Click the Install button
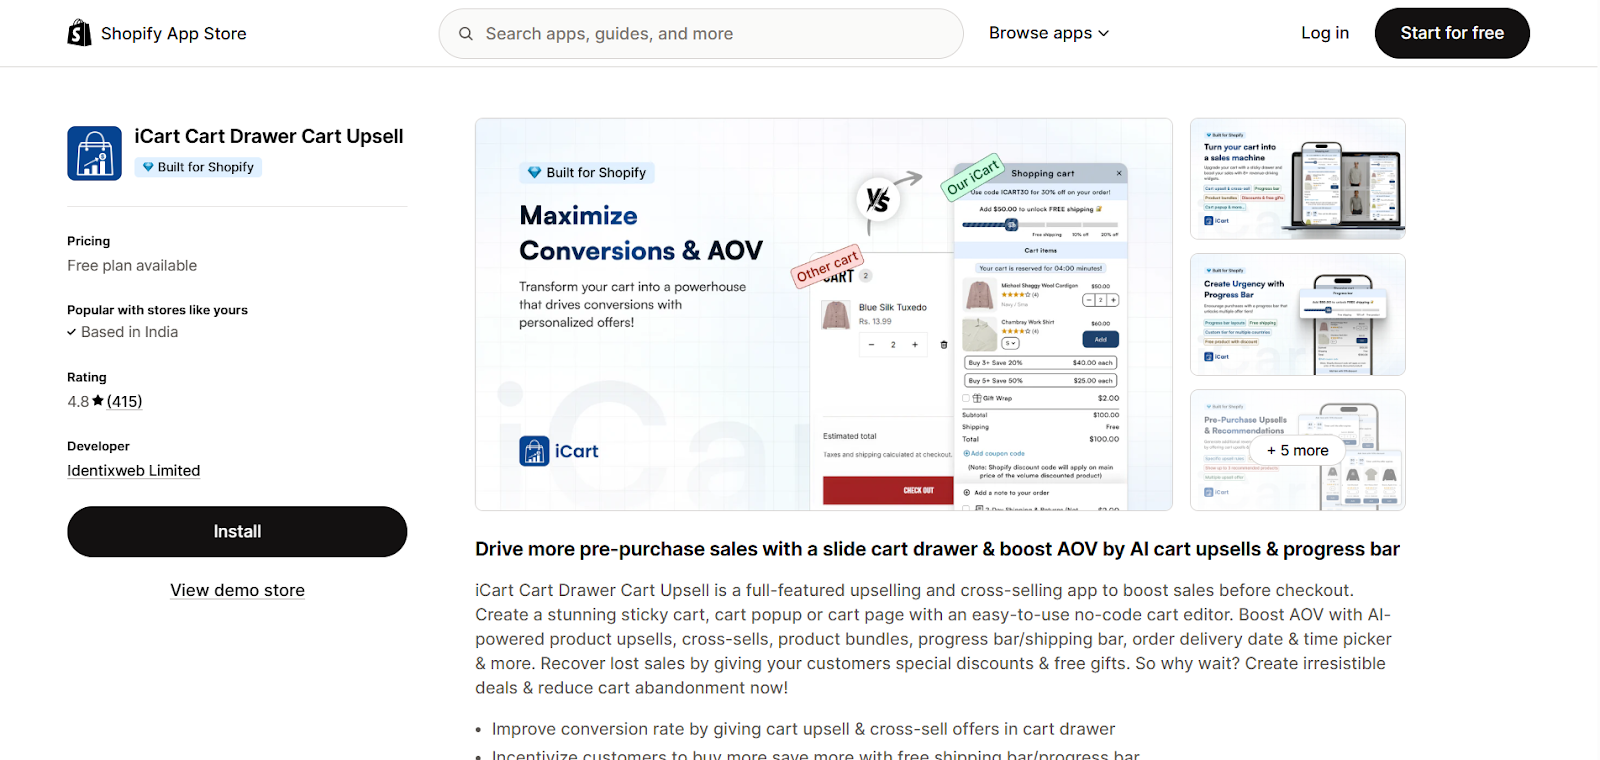The height and width of the screenshot is (760, 1600). [237, 532]
